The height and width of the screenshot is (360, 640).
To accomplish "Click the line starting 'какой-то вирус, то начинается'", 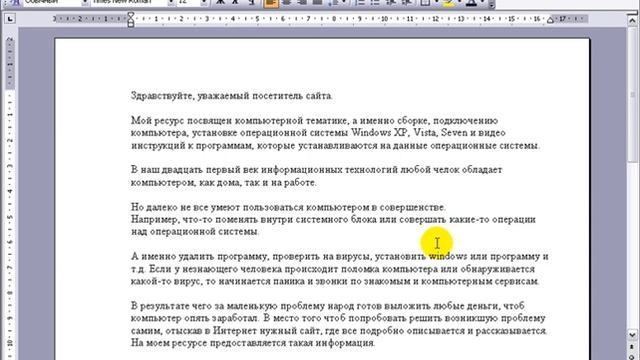I will click(x=335, y=281).
